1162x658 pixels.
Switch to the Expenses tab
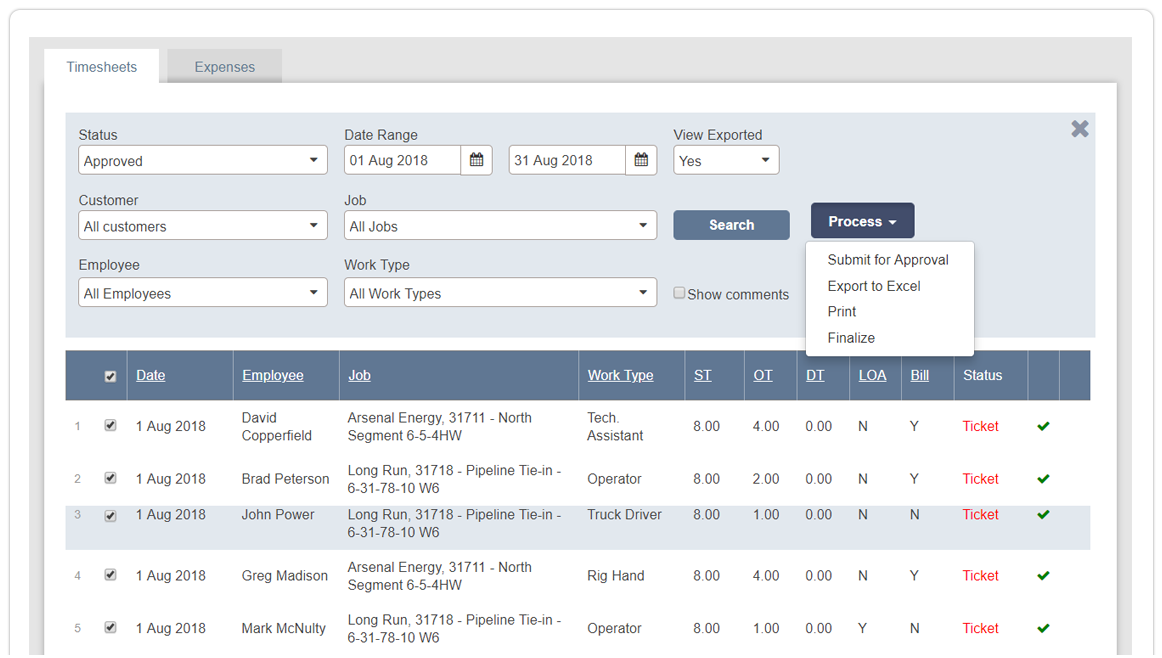coord(224,66)
